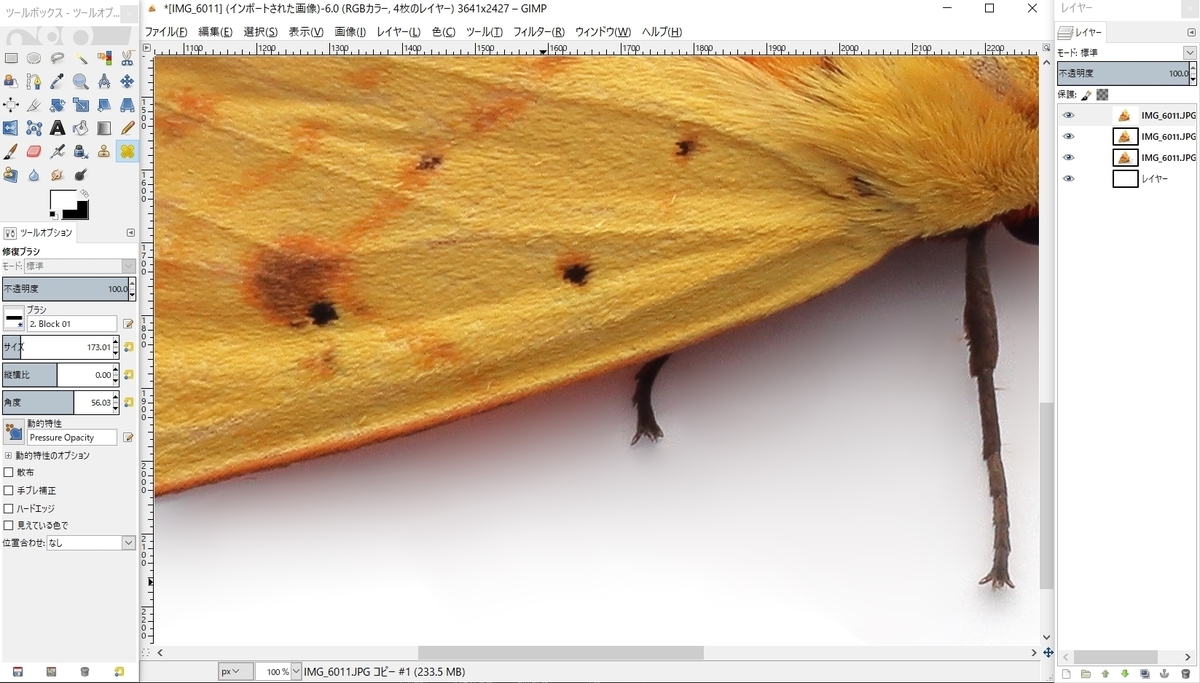Image resolution: width=1200 pixels, height=683 pixels.
Task: Select the Text tool in toolbox
Action: (x=57, y=128)
